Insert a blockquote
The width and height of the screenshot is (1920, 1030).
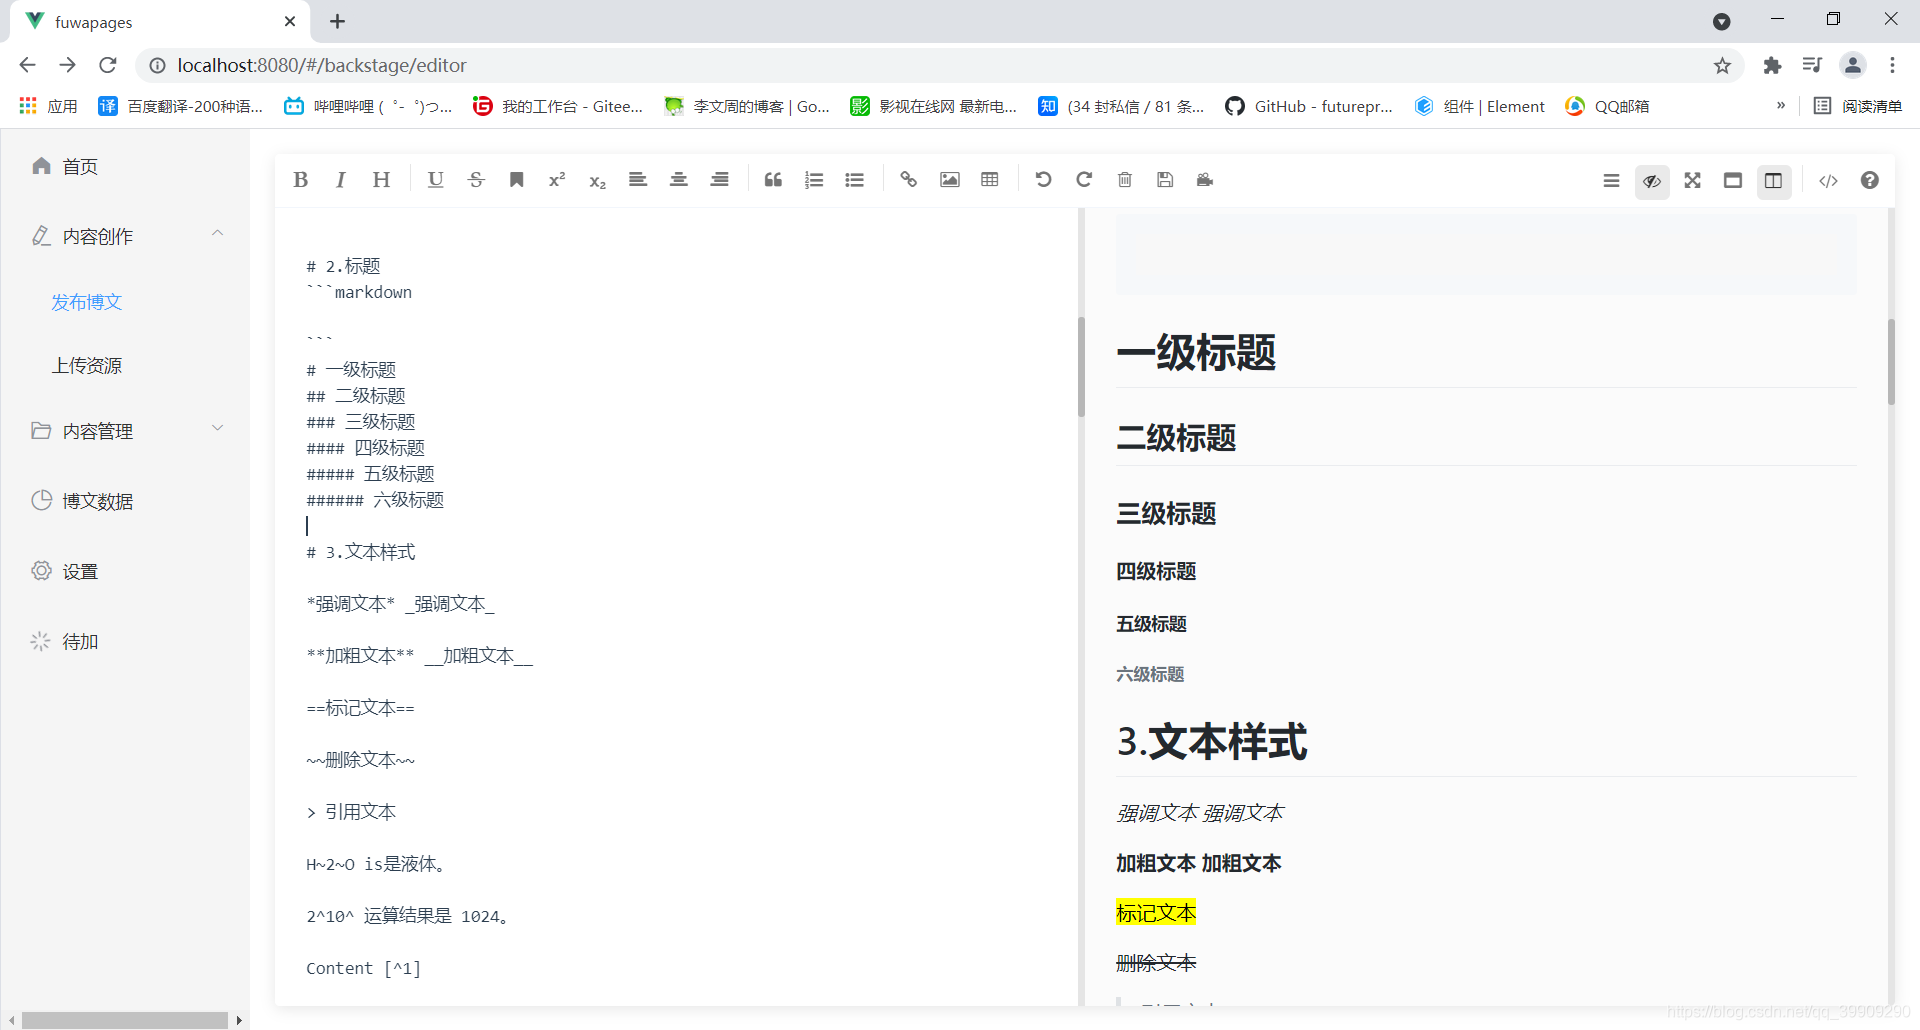773,180
